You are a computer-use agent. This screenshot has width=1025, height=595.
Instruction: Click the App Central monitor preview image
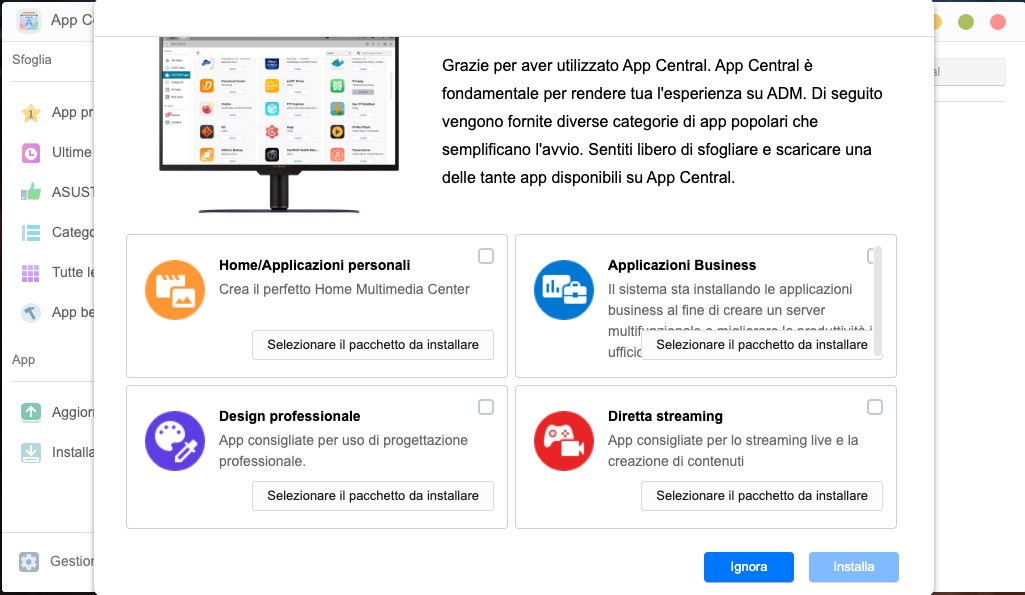pyautogui.click(x=279, y=124)
